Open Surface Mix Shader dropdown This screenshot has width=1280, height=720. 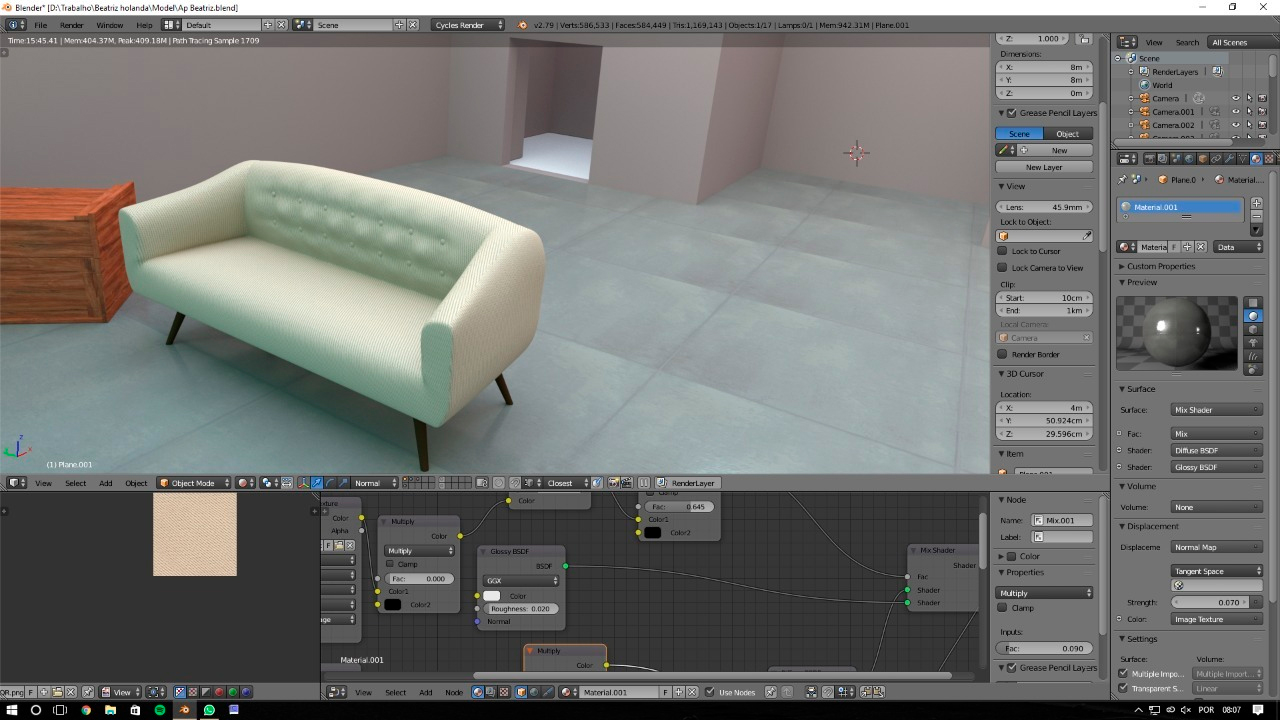click(x=1216, y=410)
